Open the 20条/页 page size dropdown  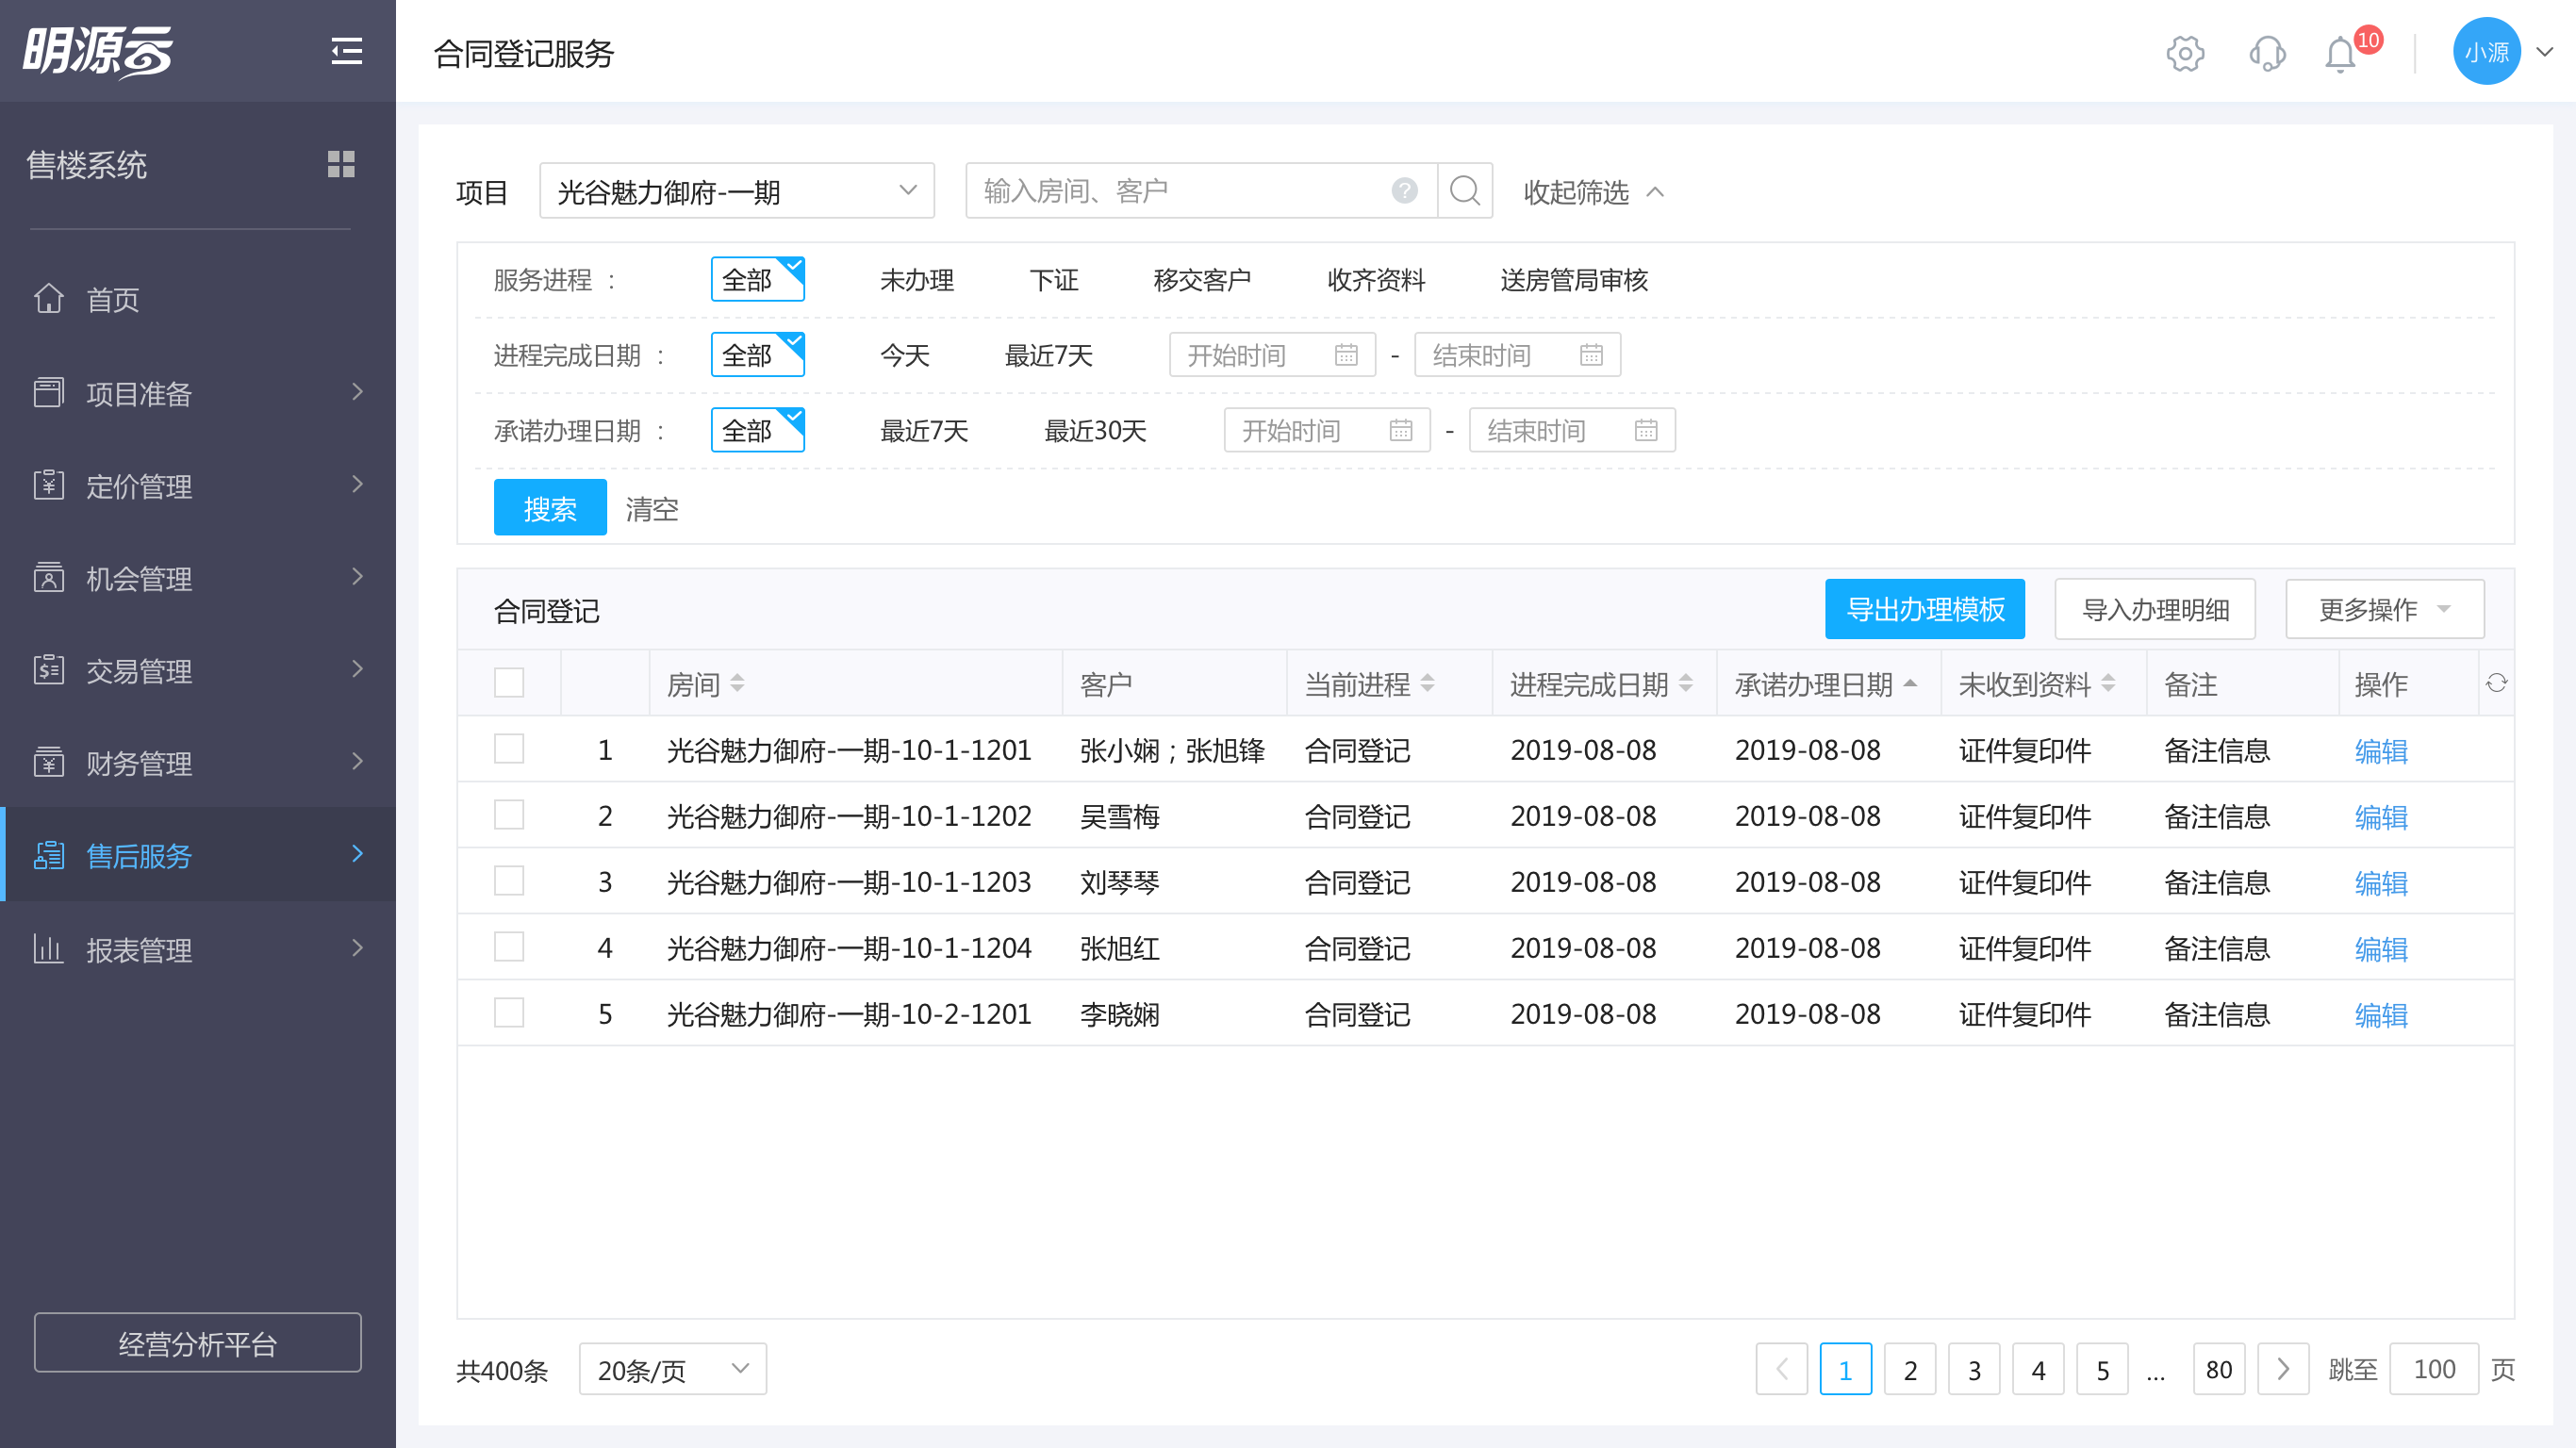tap(672, 1369)
